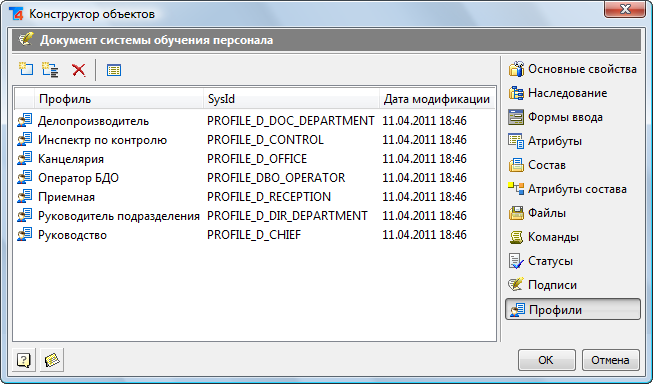
Task: Sort by the SysId column header
Action: click(x=292, y=99)
